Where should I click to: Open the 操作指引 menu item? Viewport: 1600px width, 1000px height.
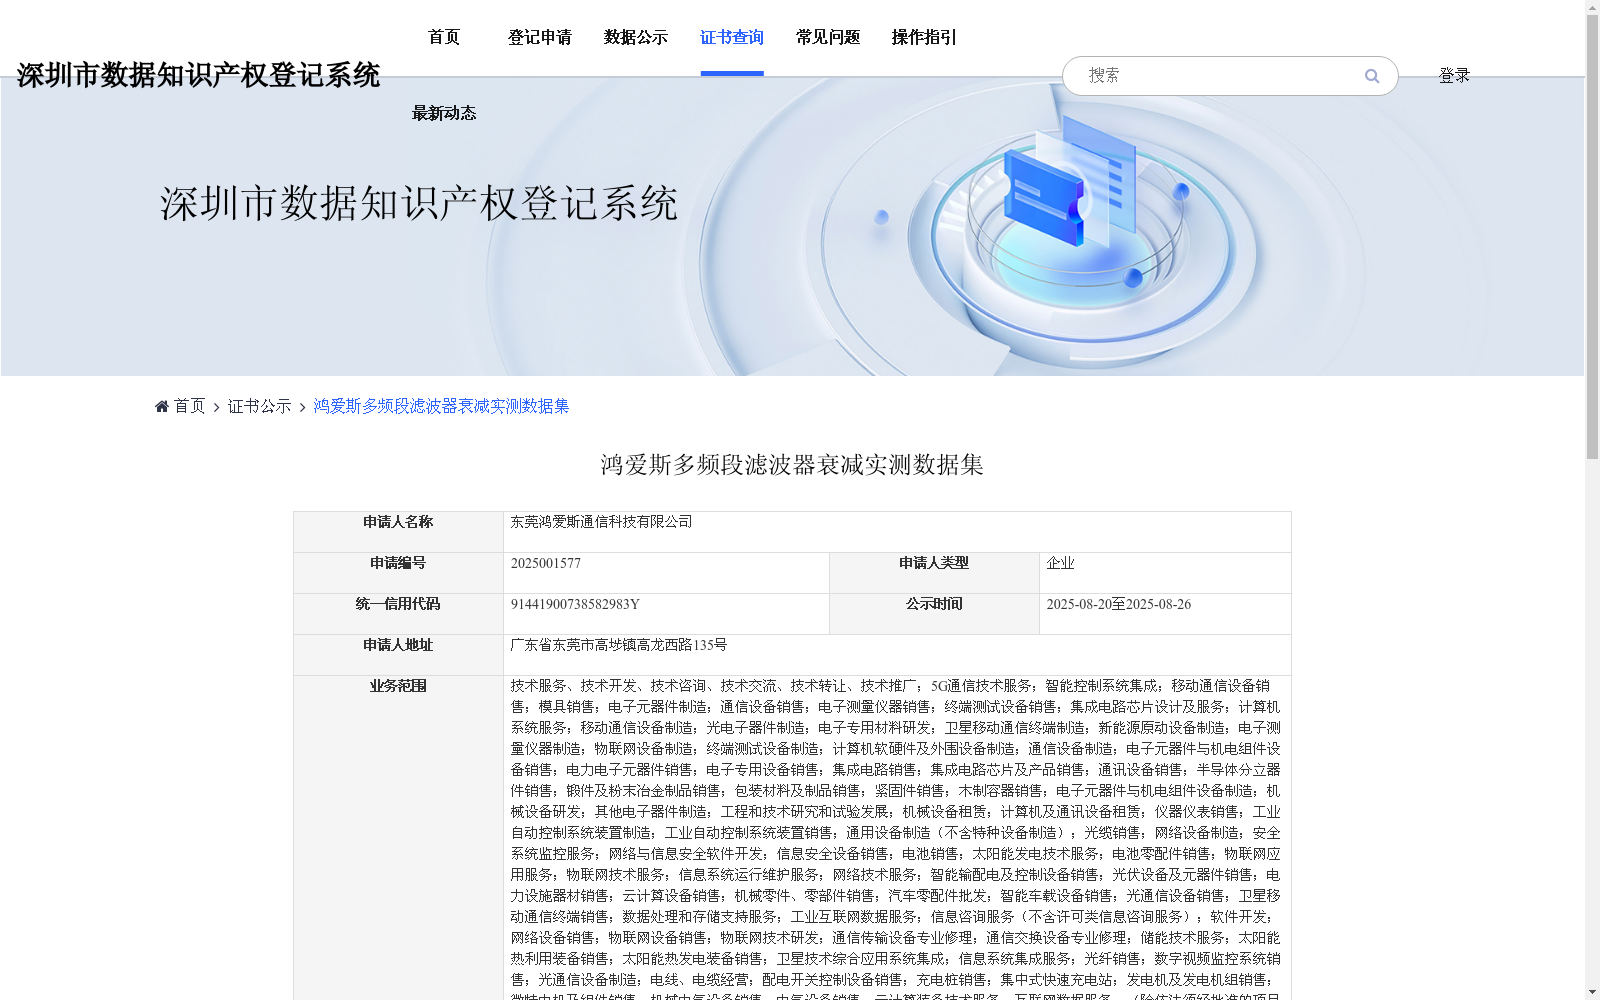(x=924, y=37)
